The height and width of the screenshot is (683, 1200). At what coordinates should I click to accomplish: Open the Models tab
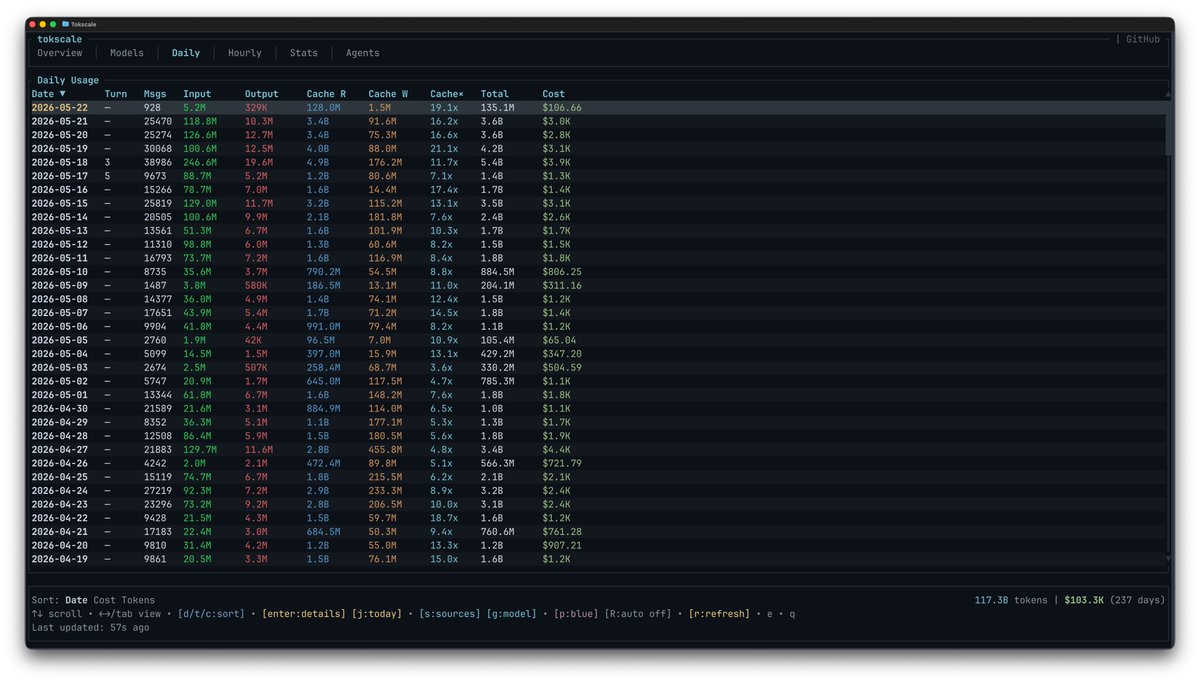click(x=127, y=53)
